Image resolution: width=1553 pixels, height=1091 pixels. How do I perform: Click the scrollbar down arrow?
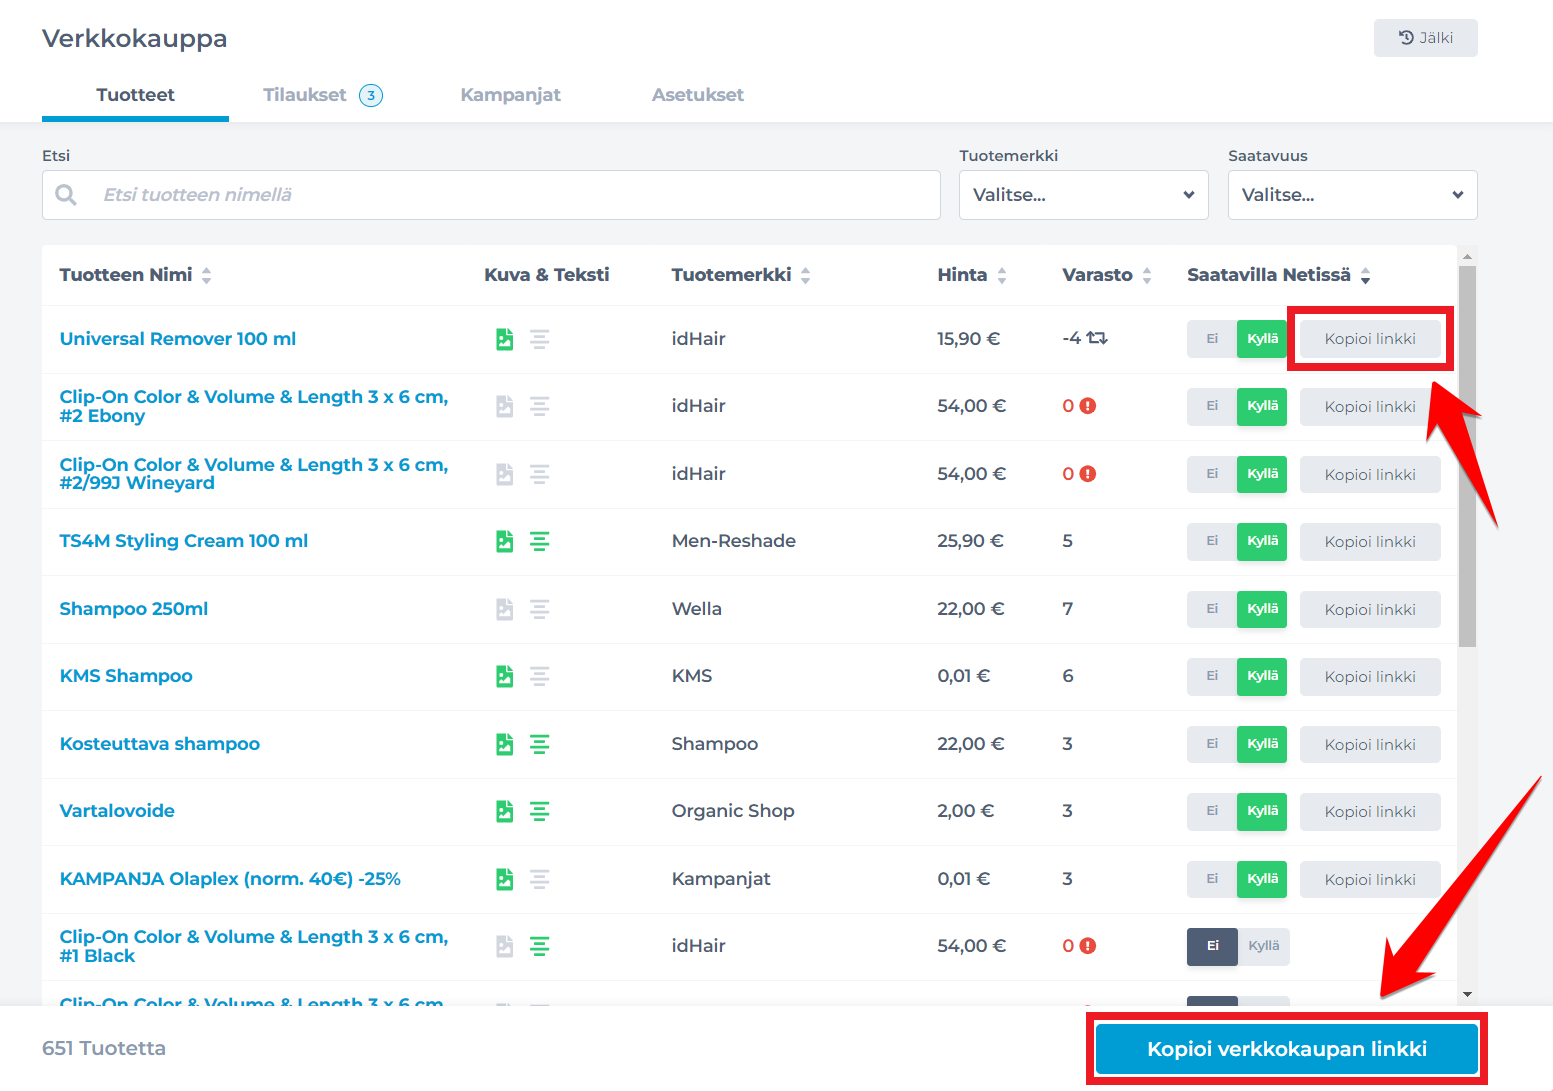pyautogui.click(x=1467, y=994)
